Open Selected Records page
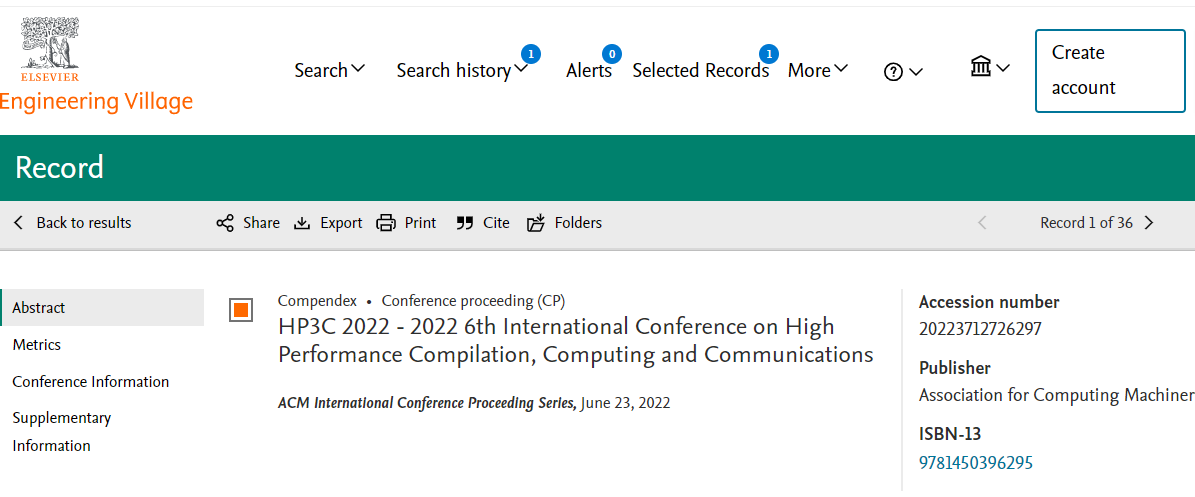1195x497 pixels. pos(700,70)
